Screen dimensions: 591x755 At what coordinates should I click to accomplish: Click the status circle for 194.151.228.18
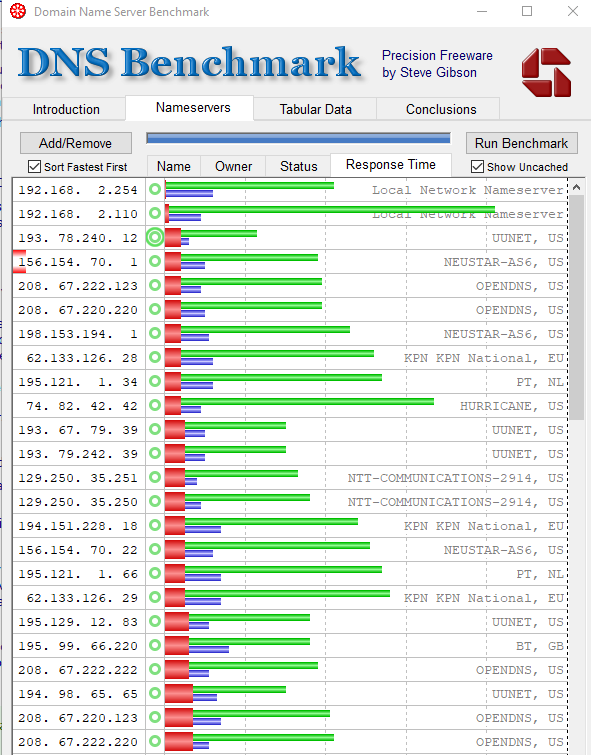click(155, 525)
